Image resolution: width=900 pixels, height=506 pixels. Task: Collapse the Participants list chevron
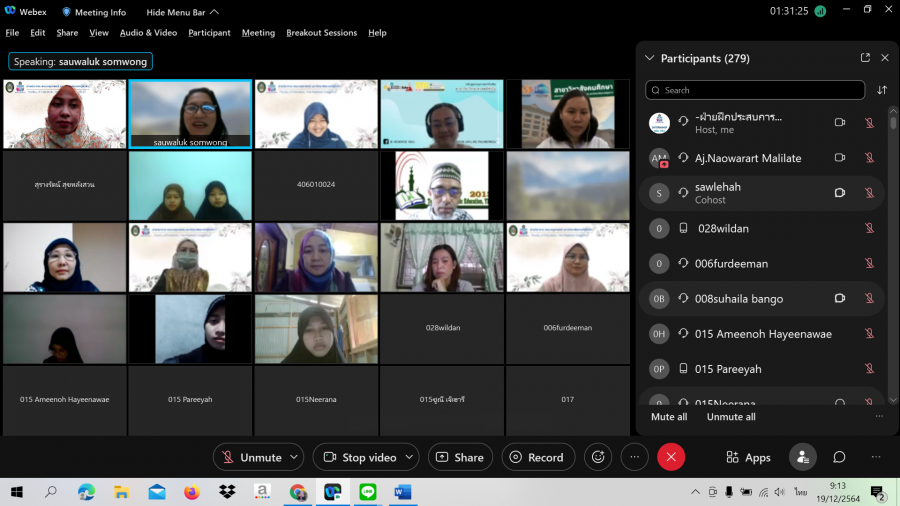(x=650, y=58)
